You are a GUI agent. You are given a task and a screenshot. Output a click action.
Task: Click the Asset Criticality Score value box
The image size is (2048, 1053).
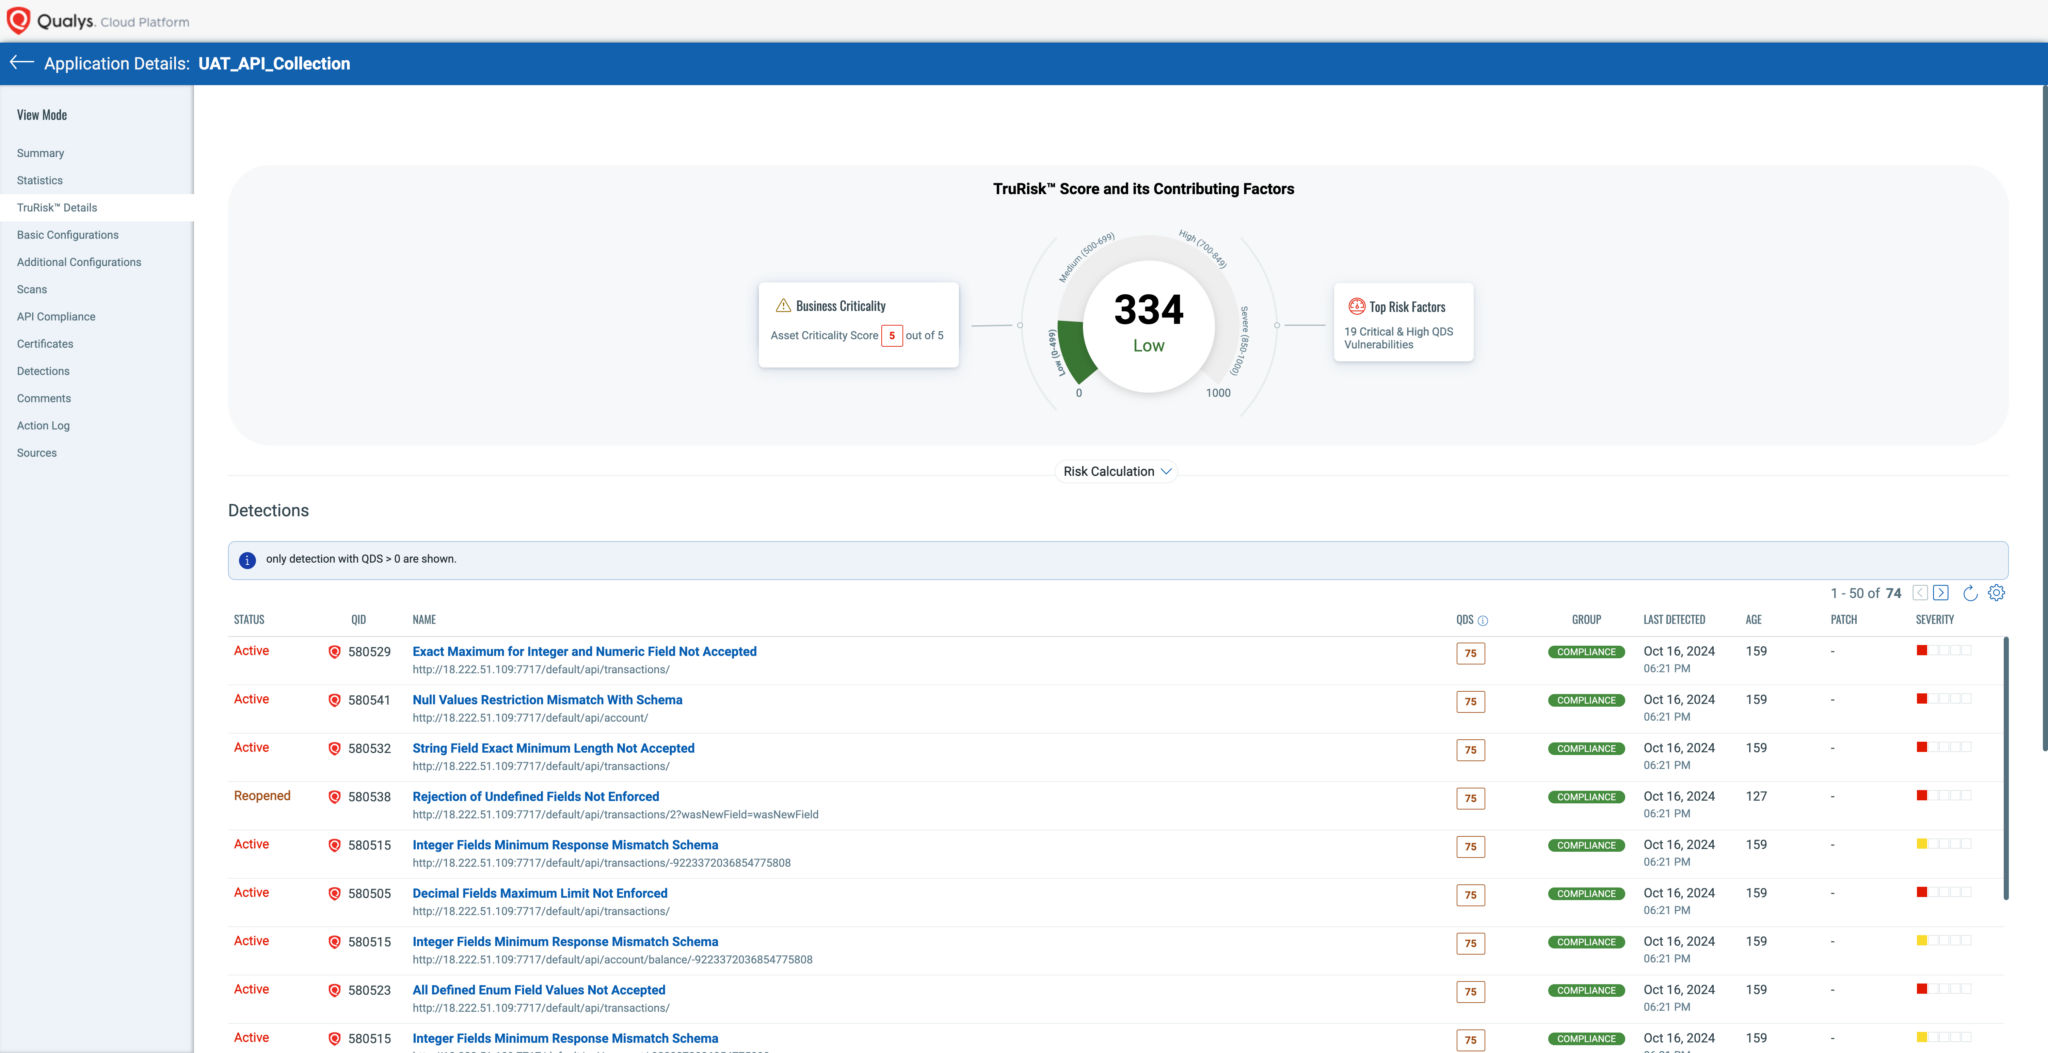click(x=891, y=336)
